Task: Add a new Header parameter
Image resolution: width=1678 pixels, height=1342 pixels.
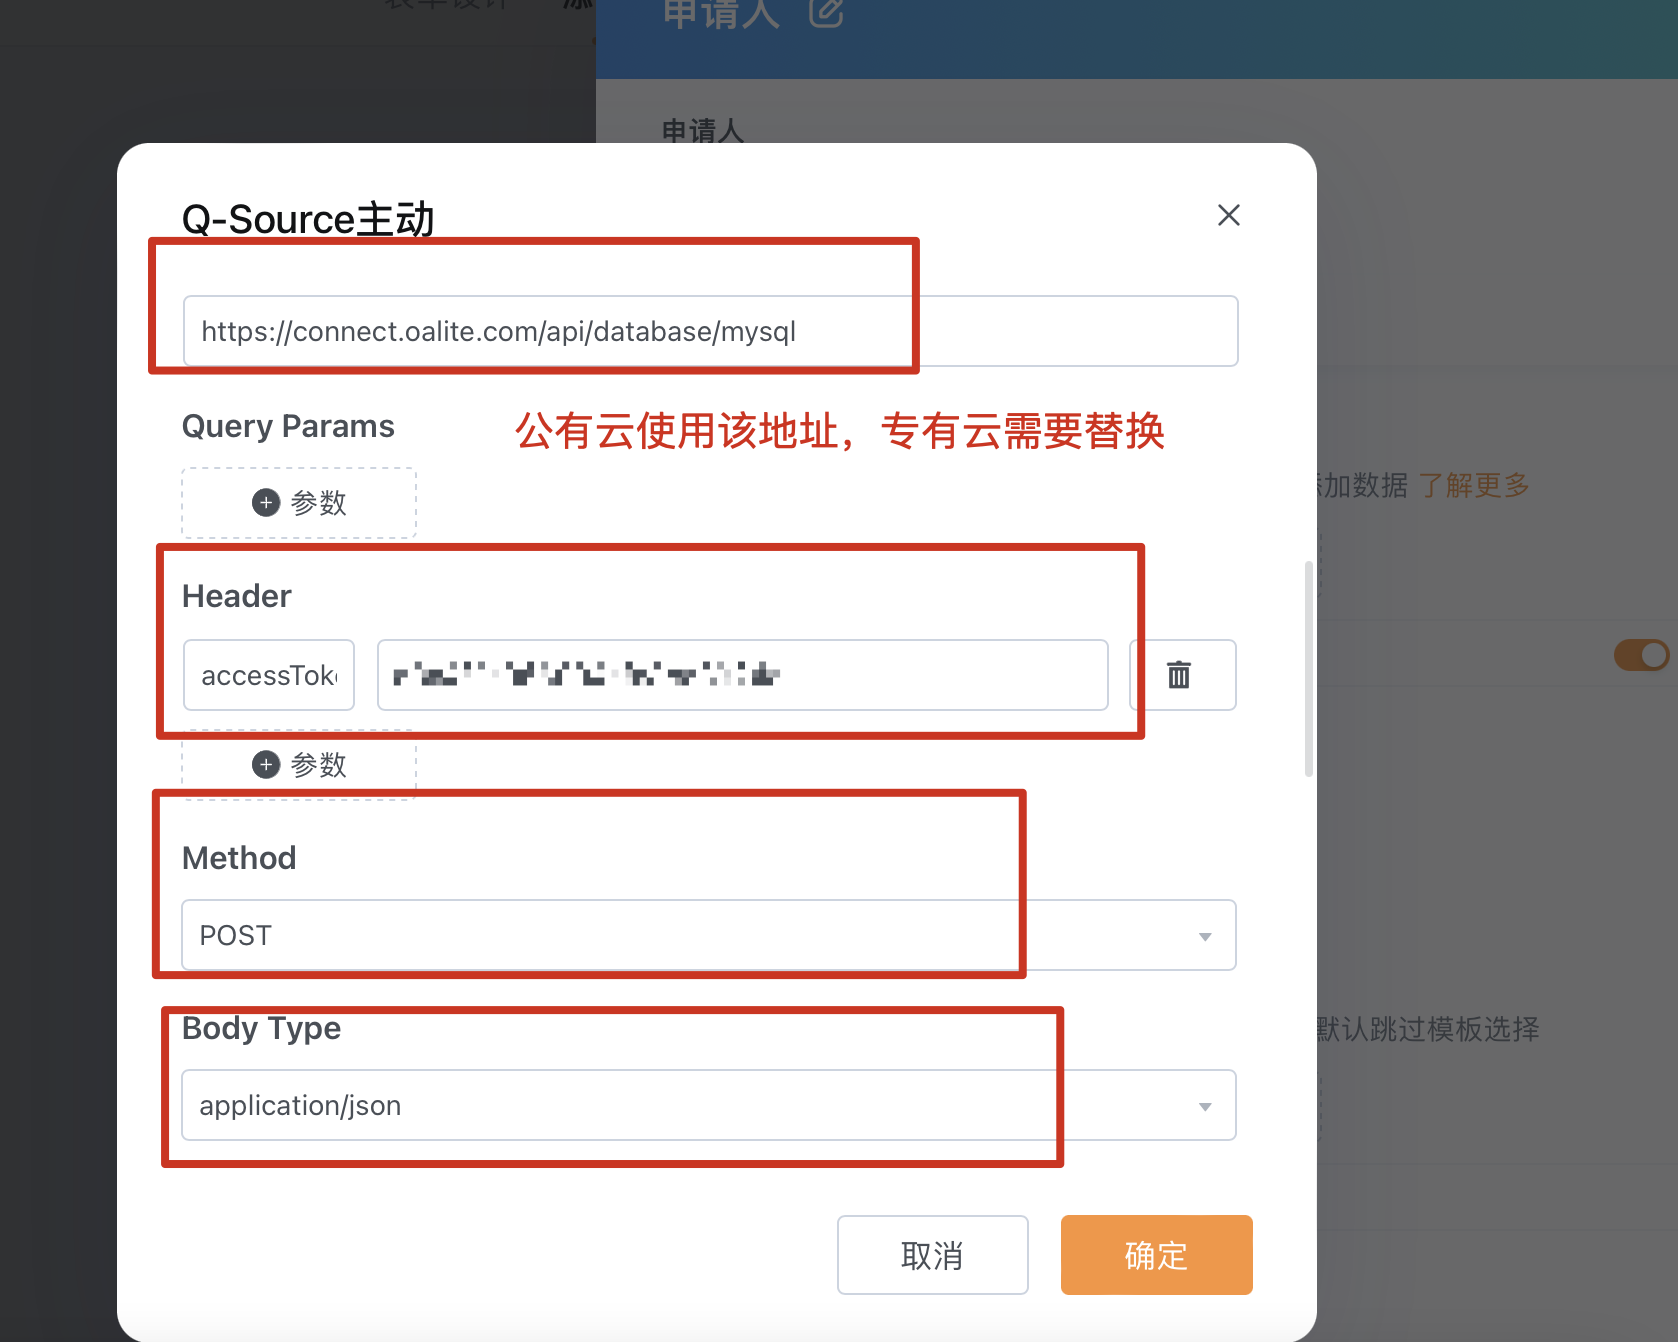Action: pyautogui.click(x=299, y=765)
